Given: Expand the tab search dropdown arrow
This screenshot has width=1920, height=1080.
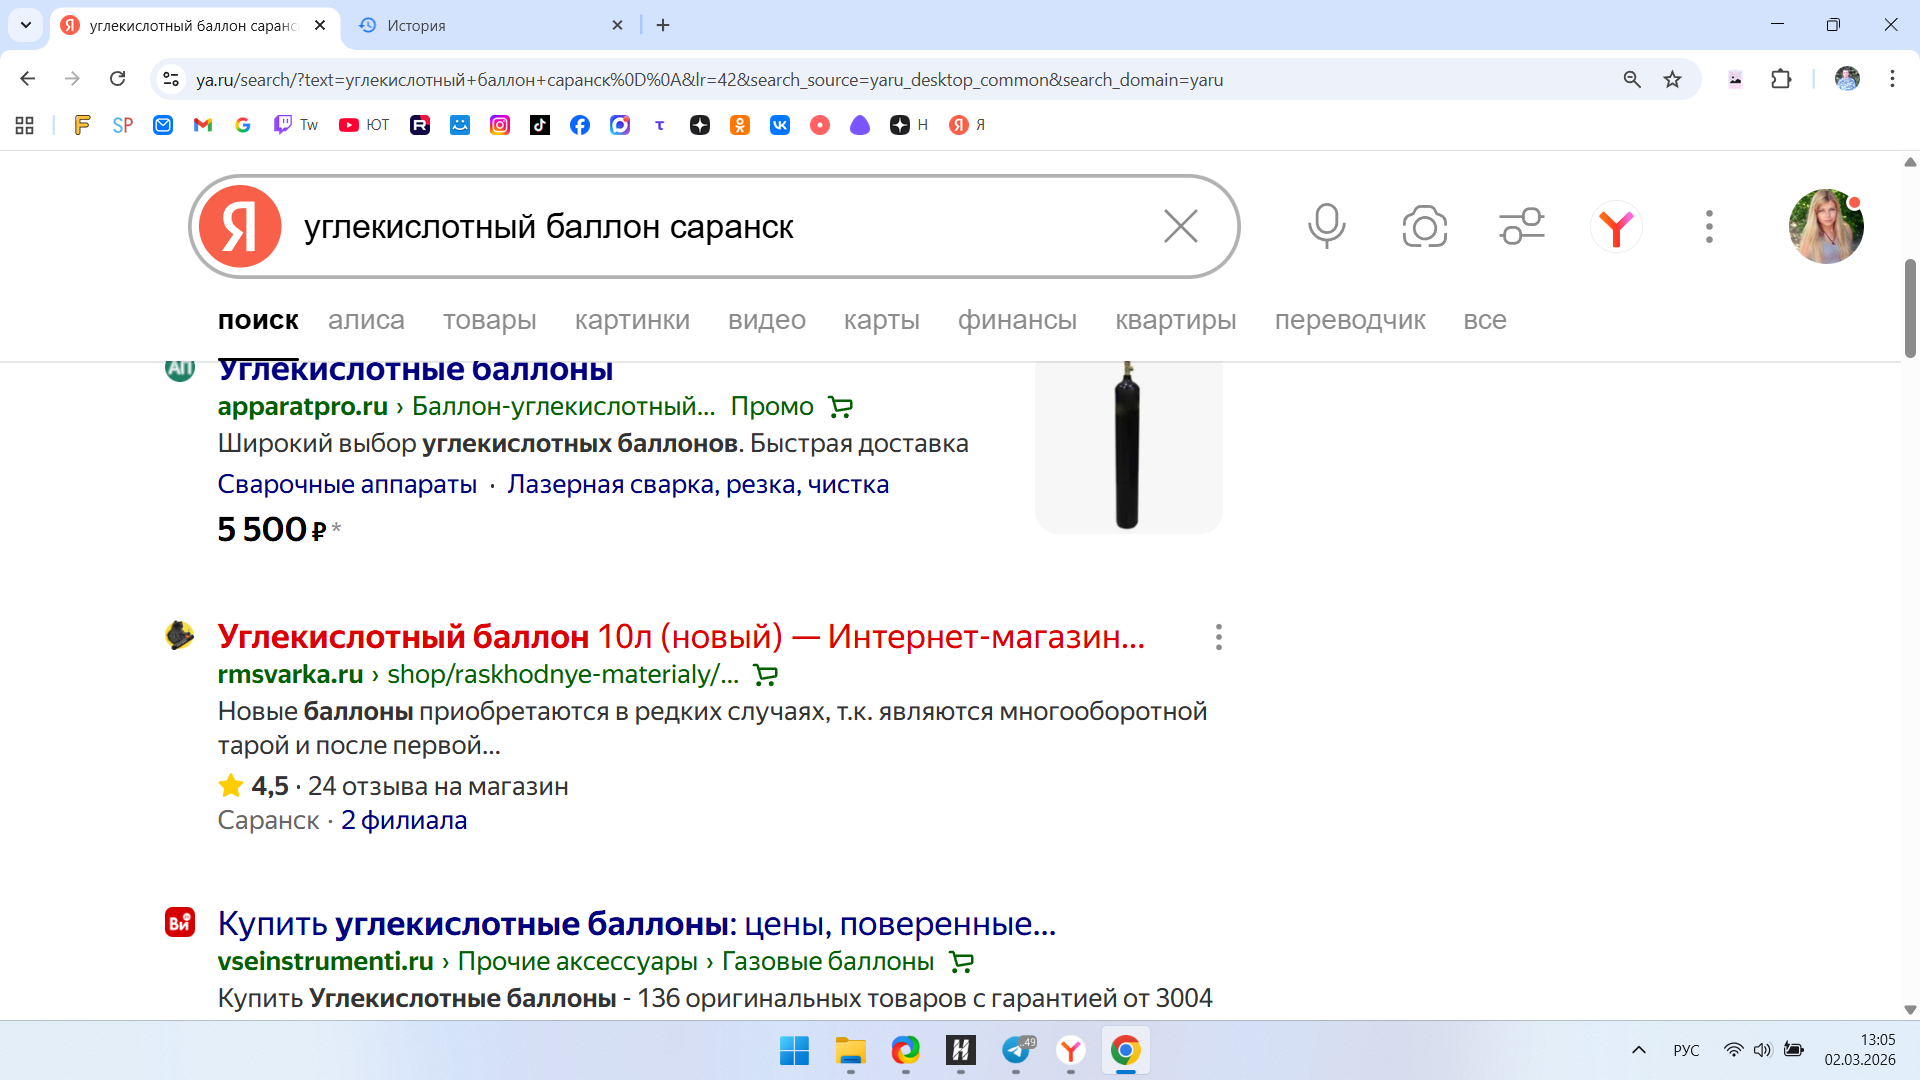Looking at the screenshot, I should click(26, 25).
